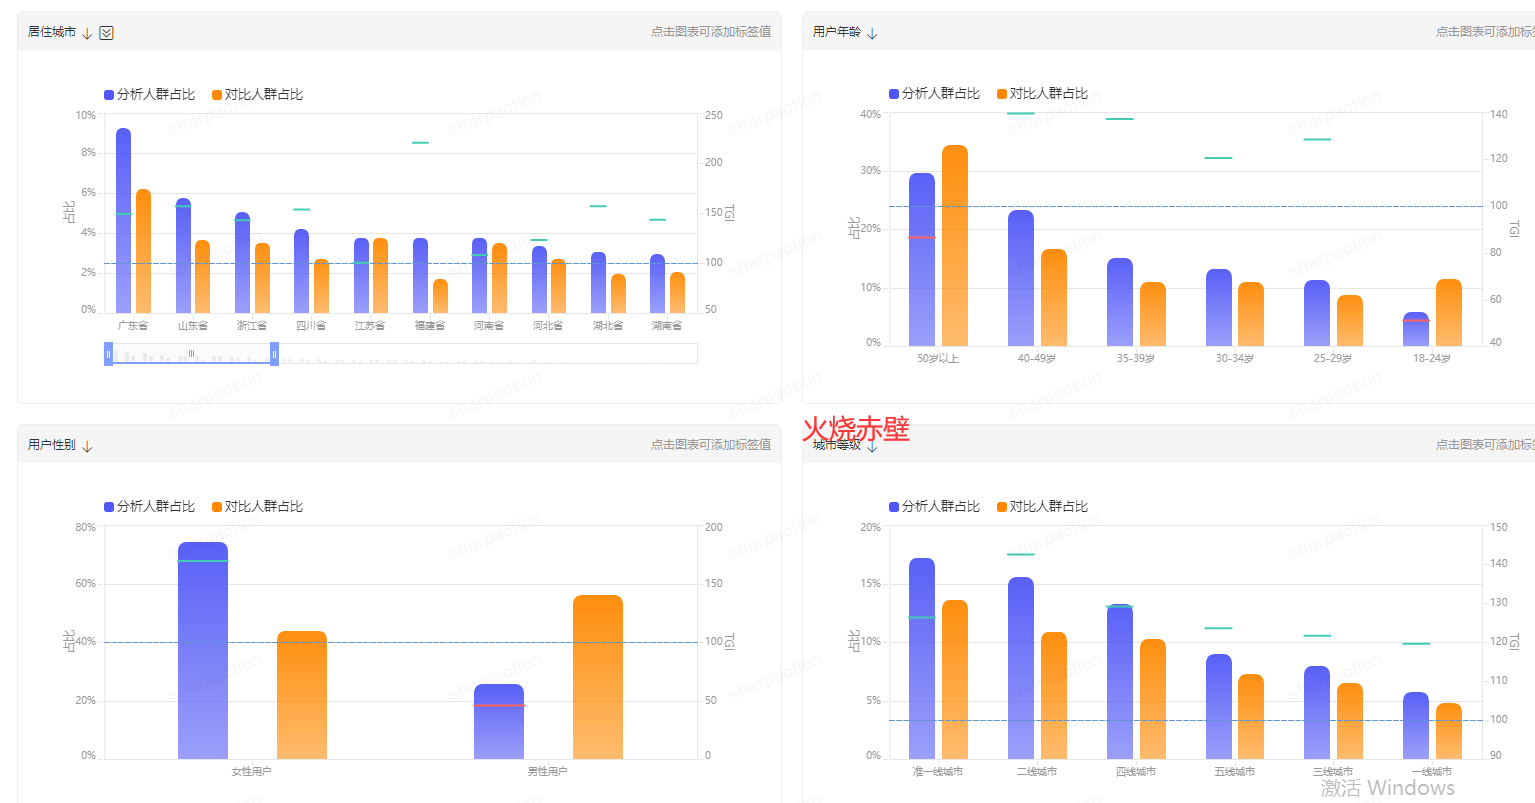Click the download arrow next to 用户年龄
1535x803 pixels.
click(872, 33)
